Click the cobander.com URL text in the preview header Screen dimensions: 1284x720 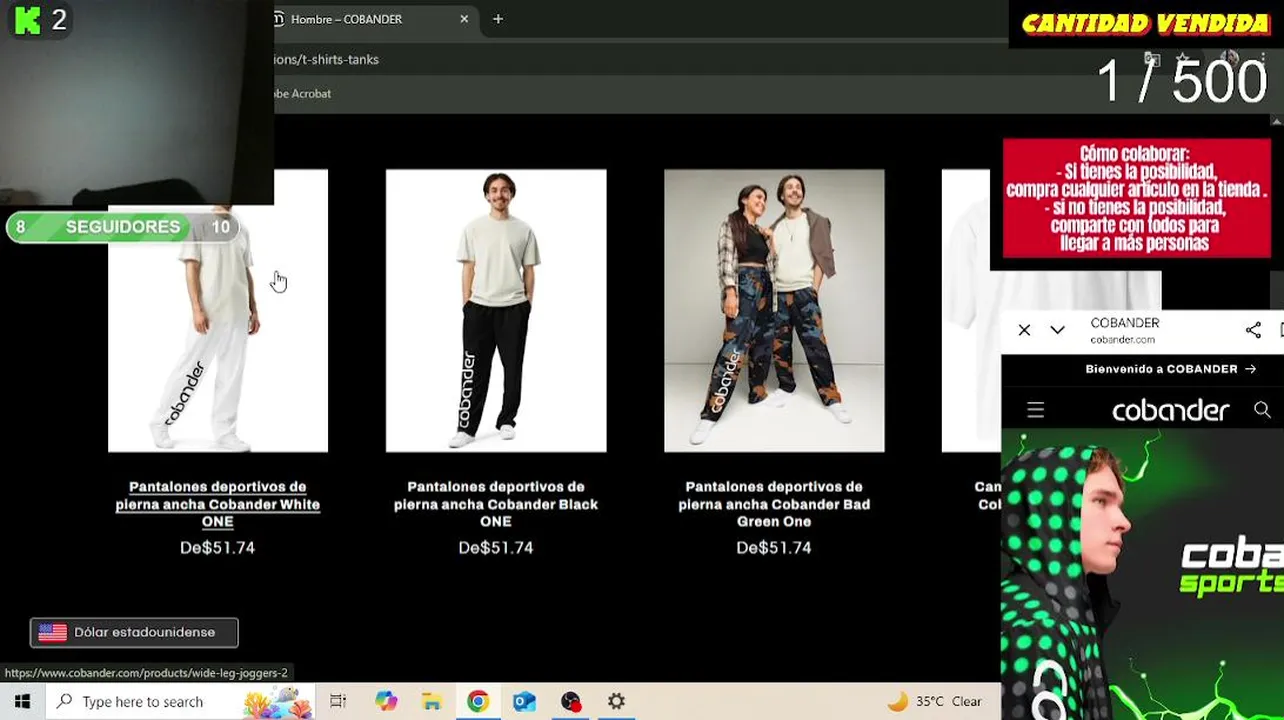[x=1122, y=340]
